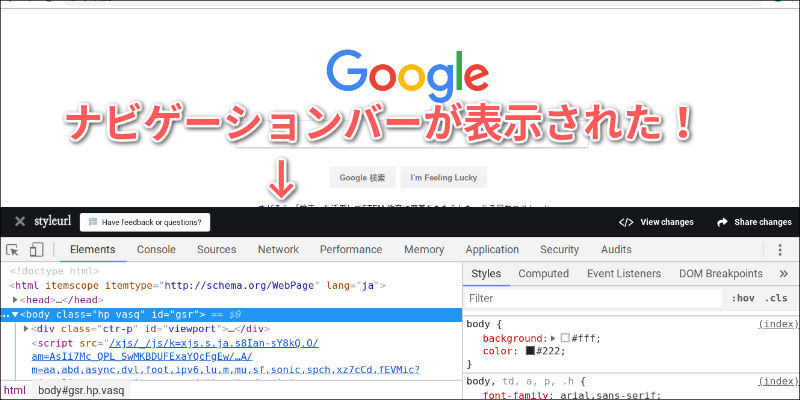Switch to the Elements tab
This screenshot has height=400, width=800.
click(93, 249)
